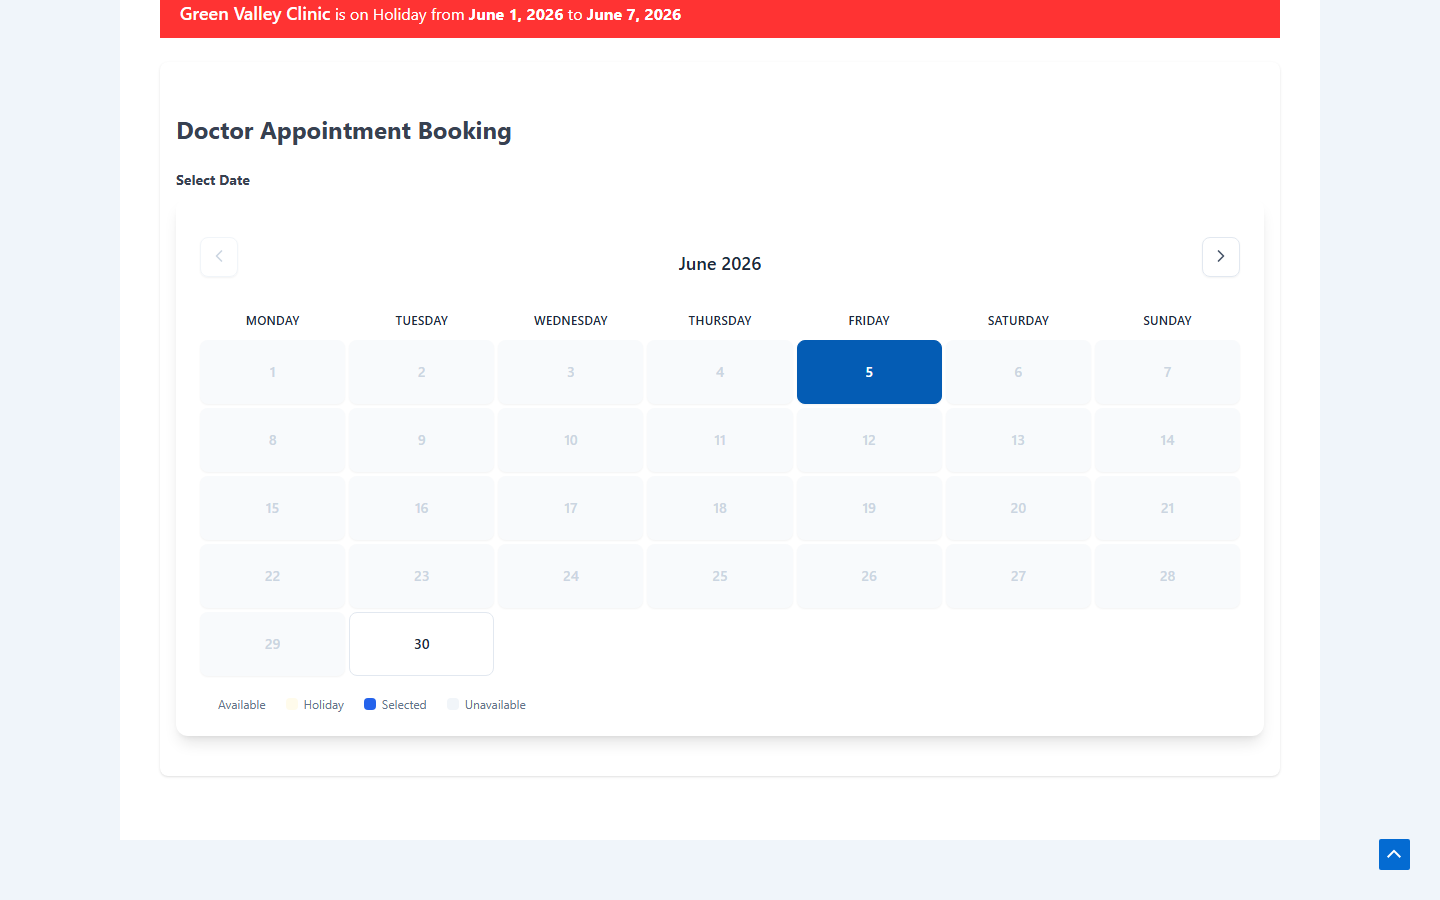
Task: Click June 11 date cell
Action: click(720, 440)
